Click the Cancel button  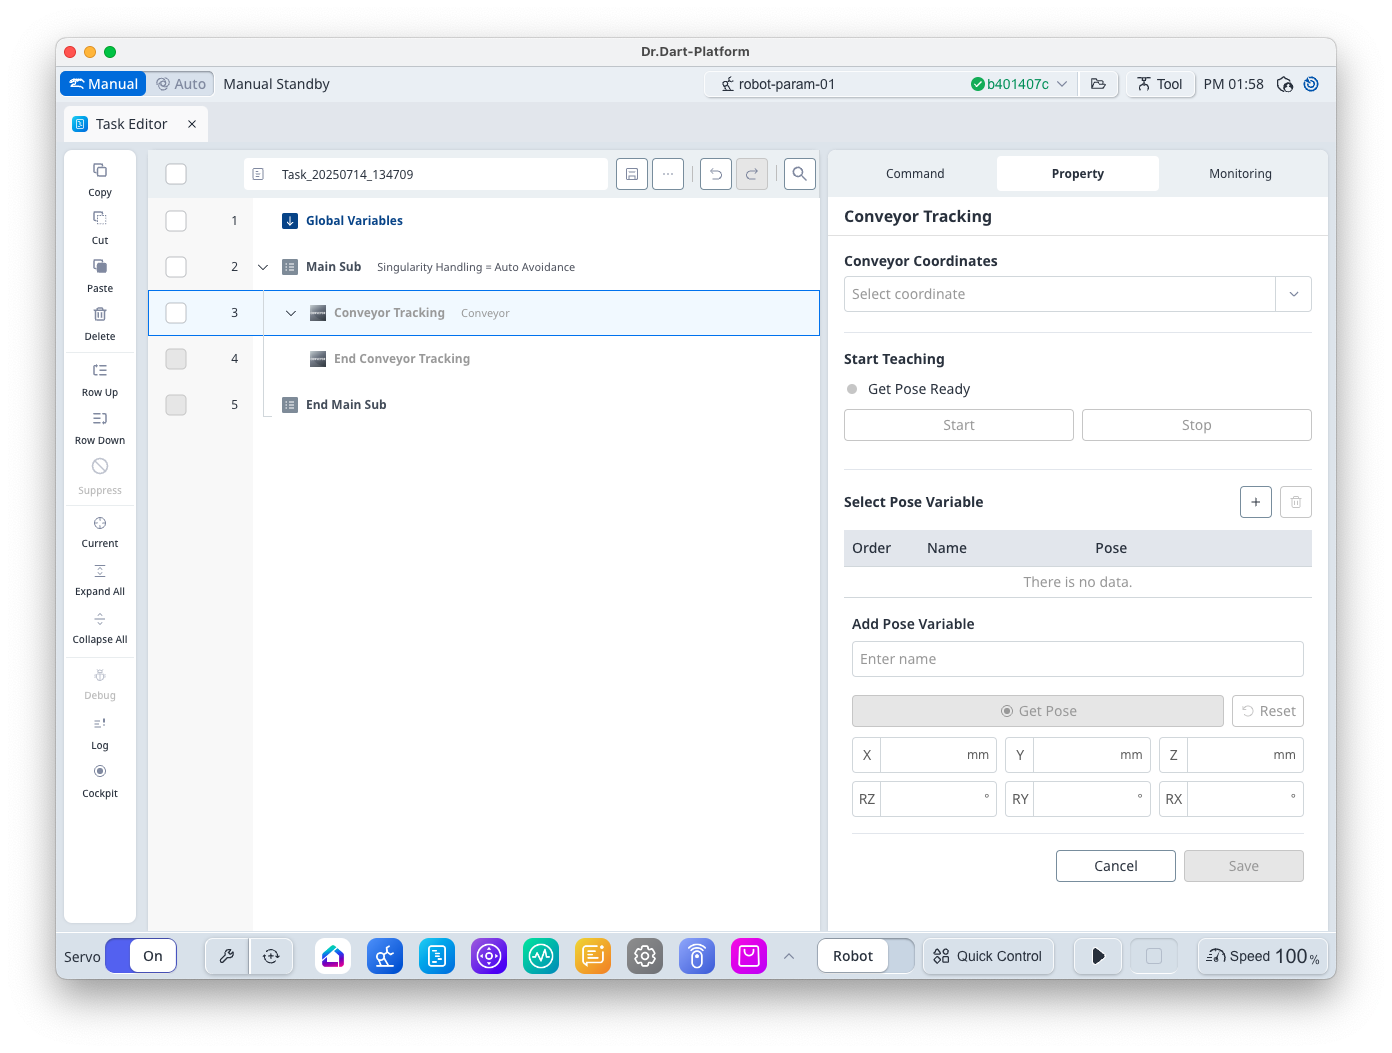coord(1115,866)
